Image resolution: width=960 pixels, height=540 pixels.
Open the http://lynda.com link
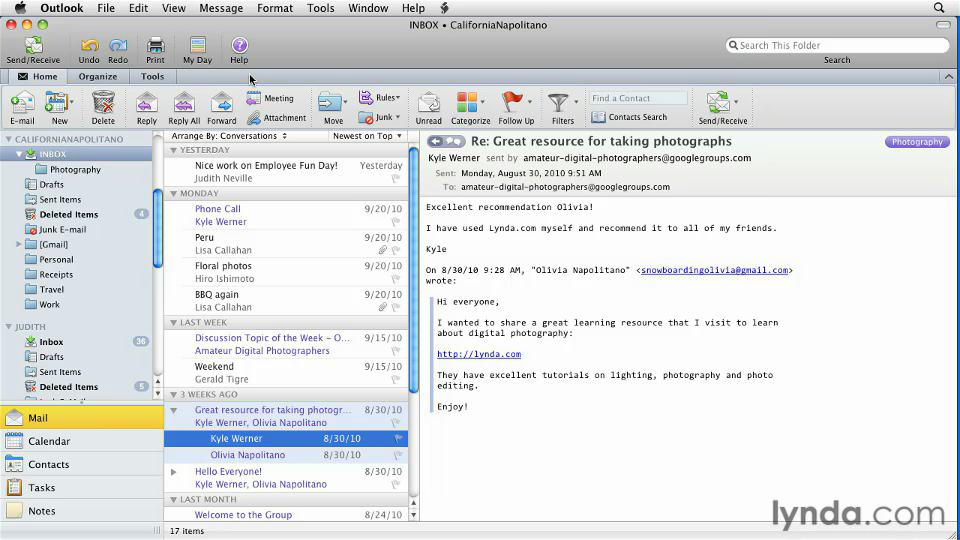(479, 354)
